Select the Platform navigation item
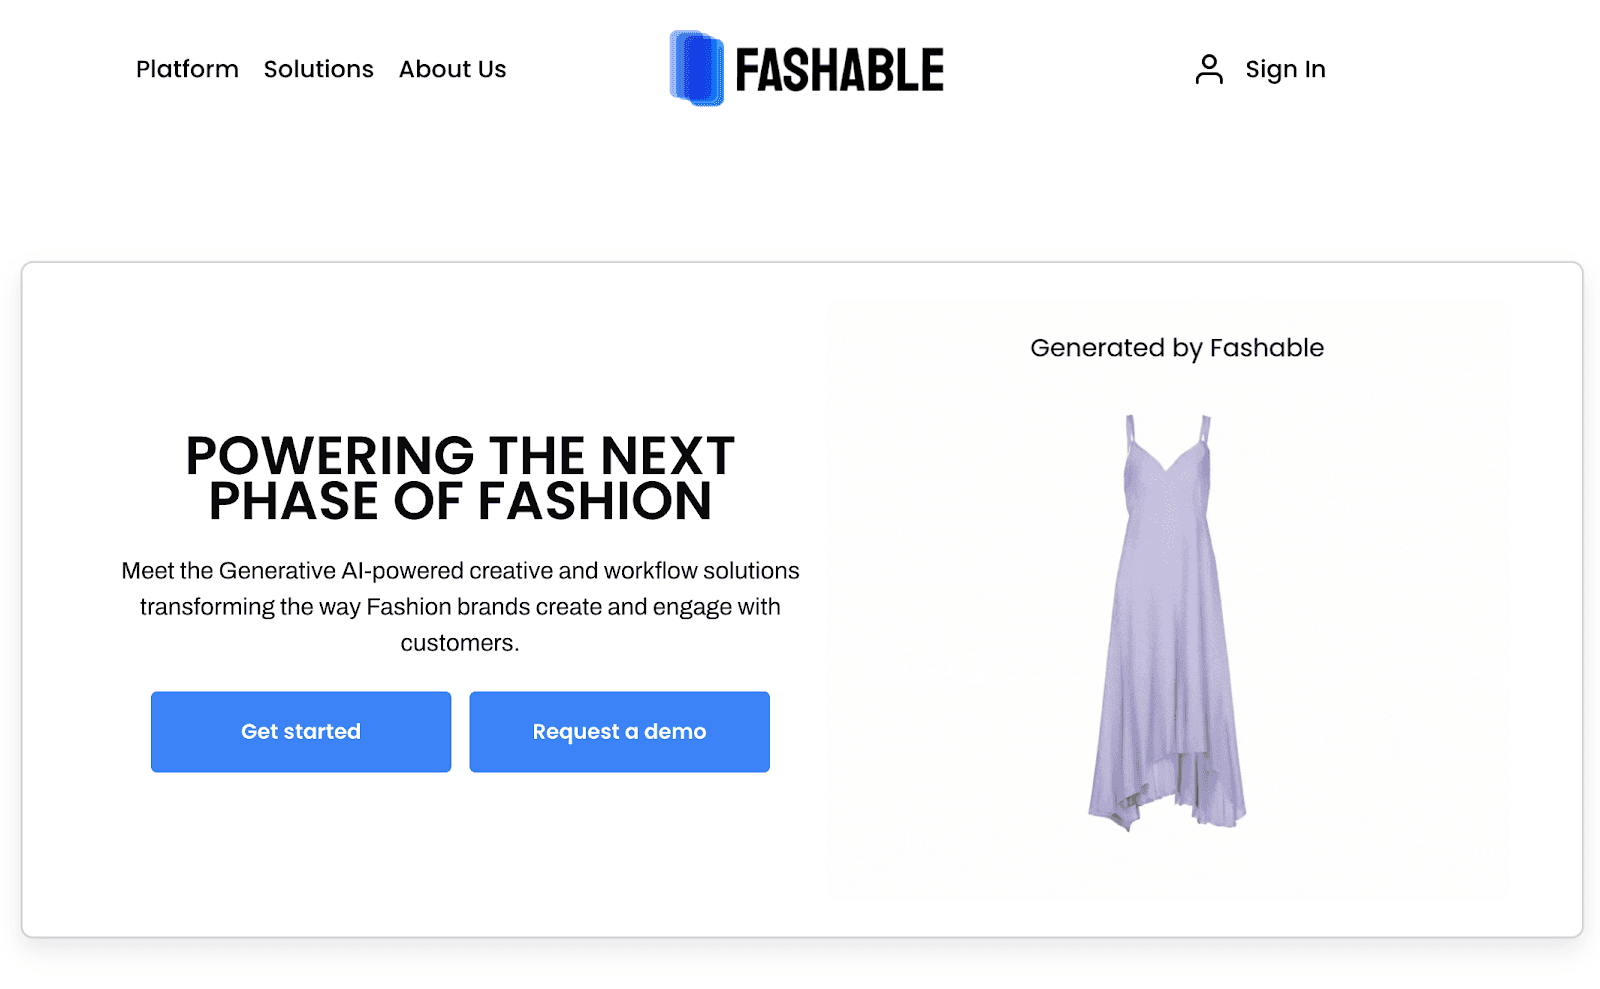The width and height of the screenshot is (1600, 989). pyautogui.click(x=187, y=69)
